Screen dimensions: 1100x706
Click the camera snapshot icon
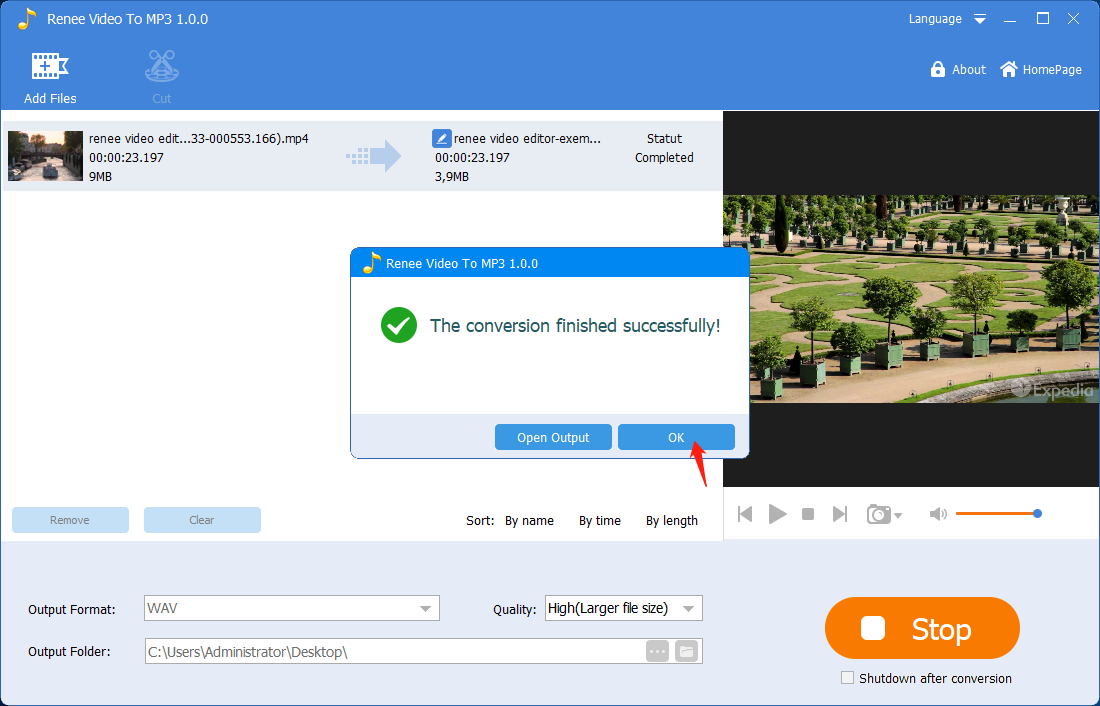(x=879, y=514)
